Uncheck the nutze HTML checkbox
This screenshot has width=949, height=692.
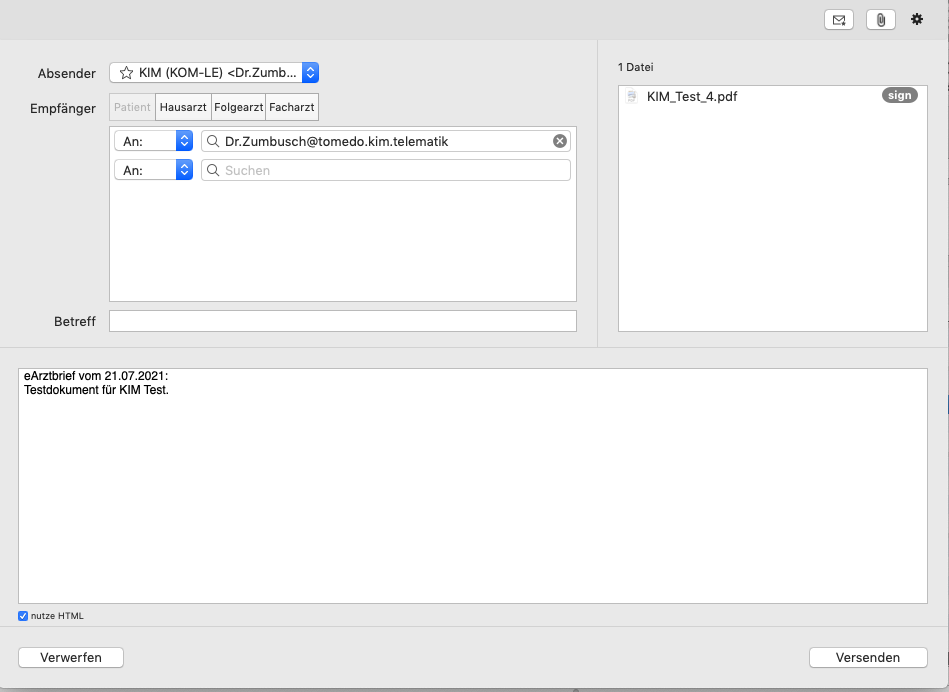pos(23,616)
